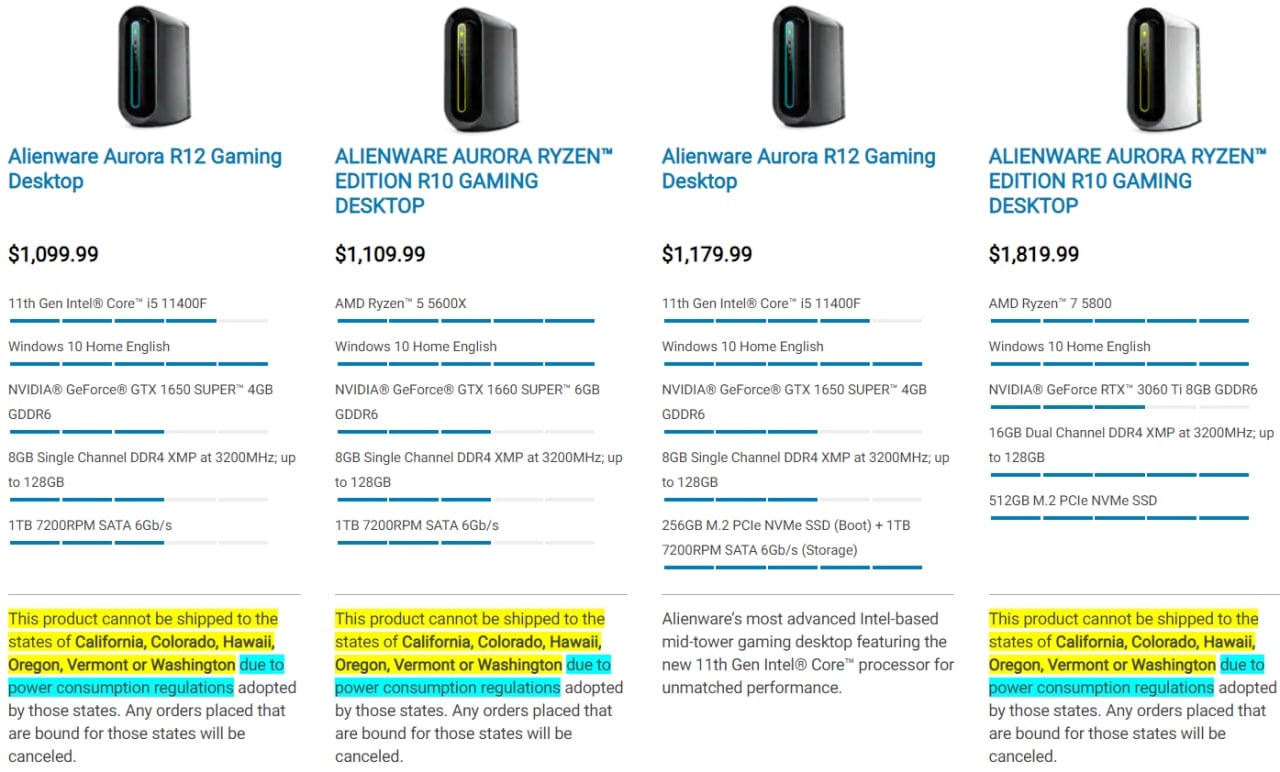Click the $1,819.99 price

pos(1034,254)
